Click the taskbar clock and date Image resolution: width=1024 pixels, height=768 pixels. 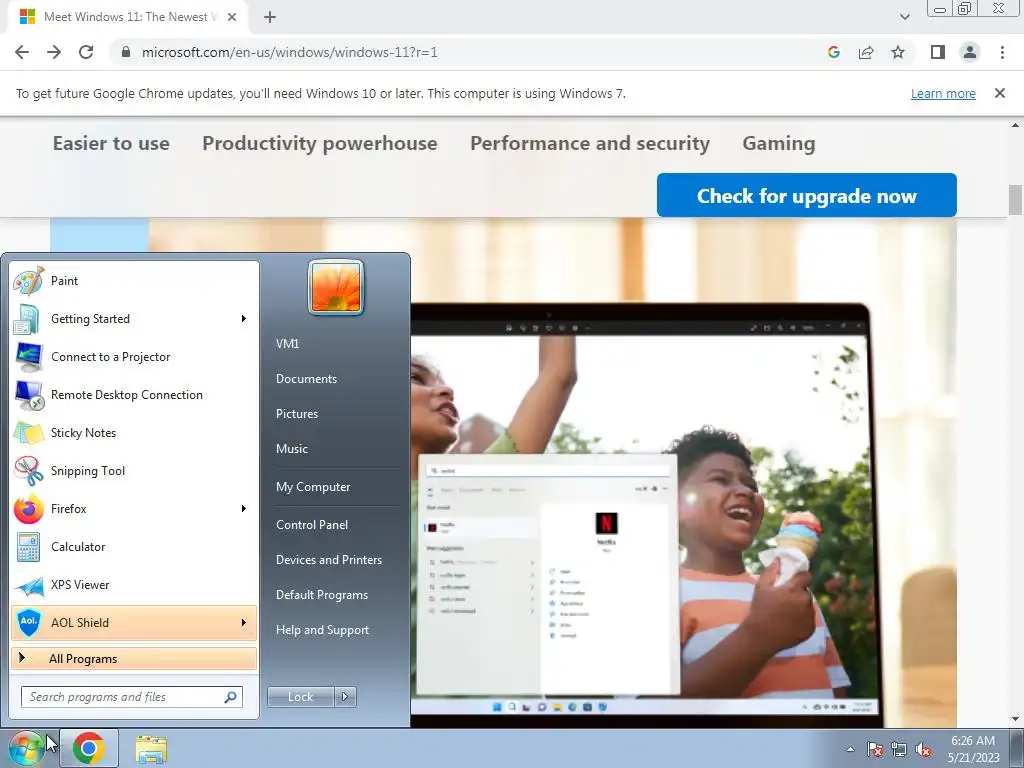[973, 749]
